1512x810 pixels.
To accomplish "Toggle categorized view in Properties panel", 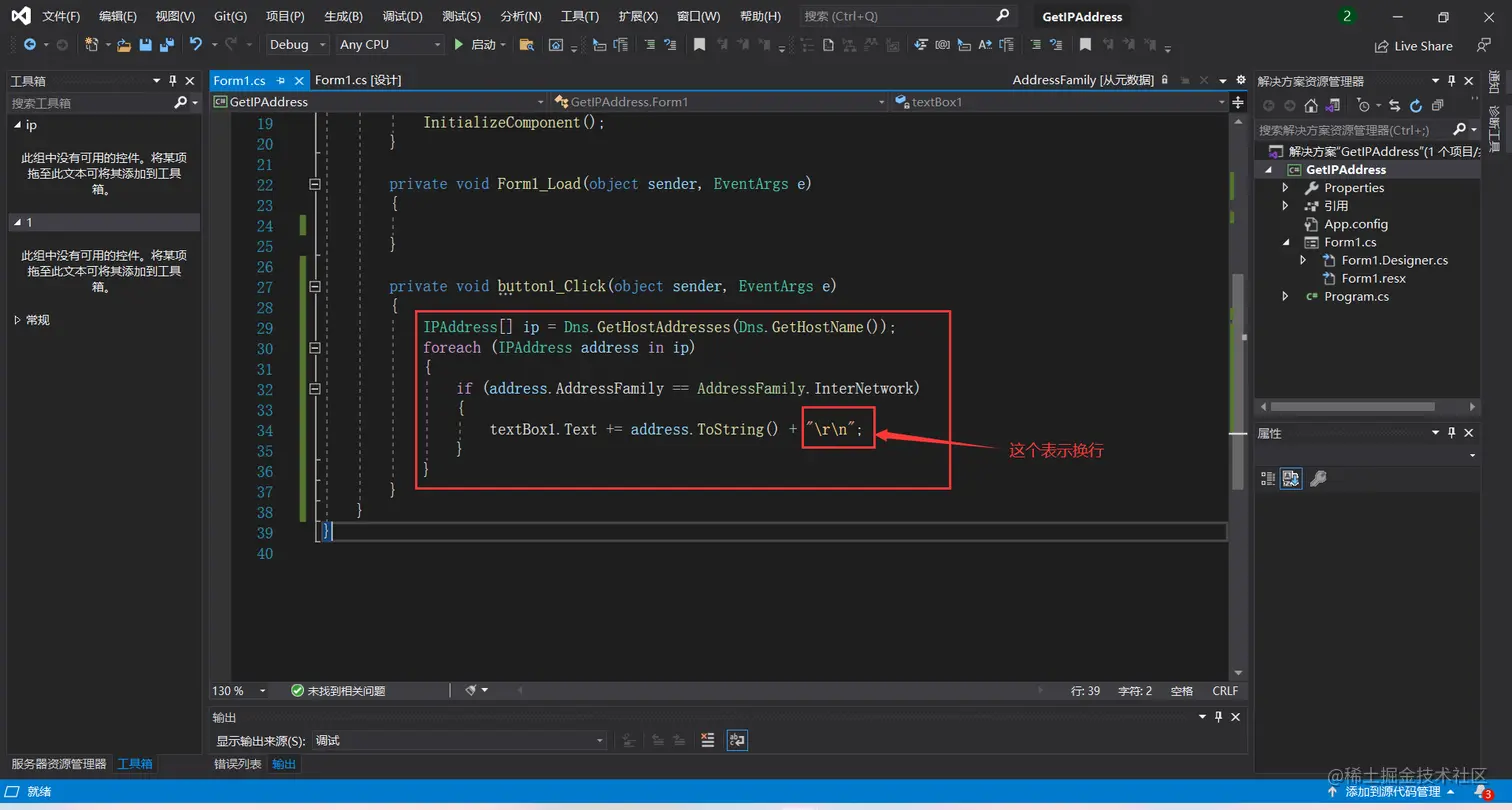I will 1268,479.
